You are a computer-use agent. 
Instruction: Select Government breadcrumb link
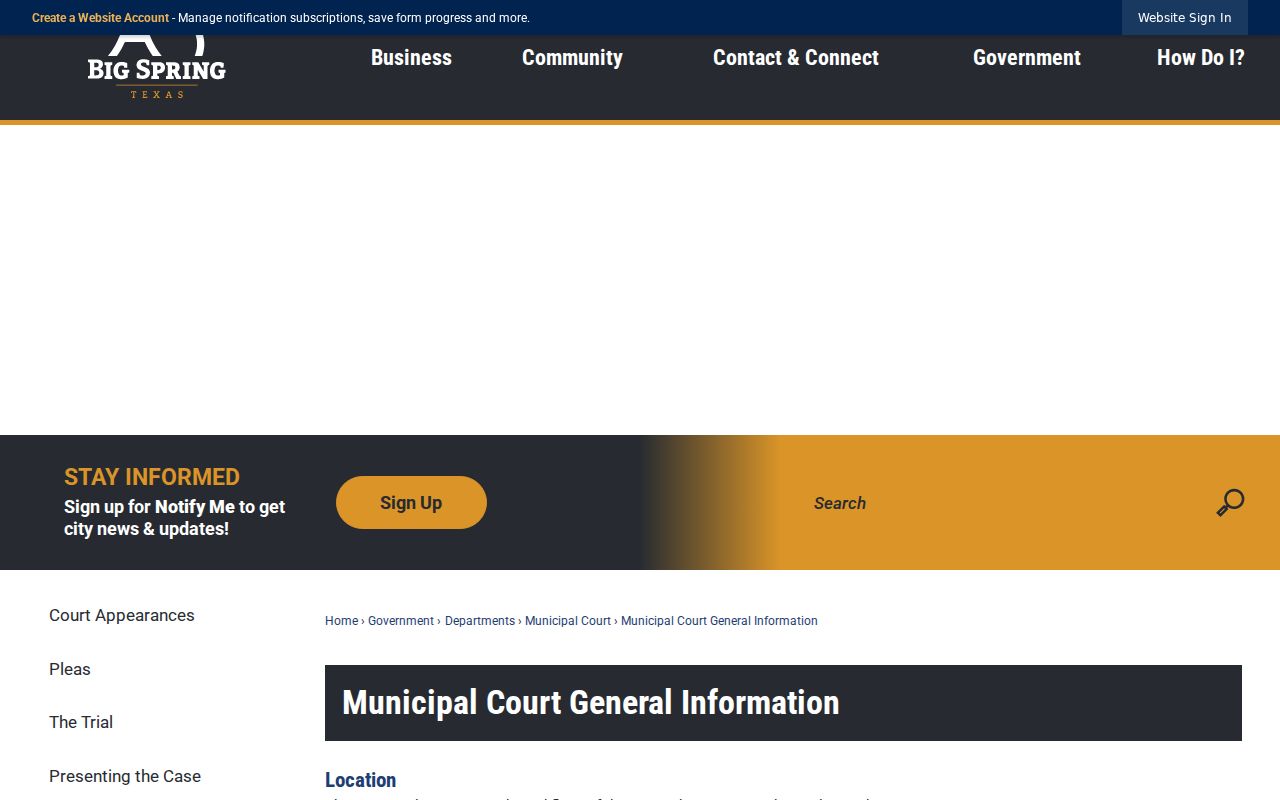(x=401, y=621)
